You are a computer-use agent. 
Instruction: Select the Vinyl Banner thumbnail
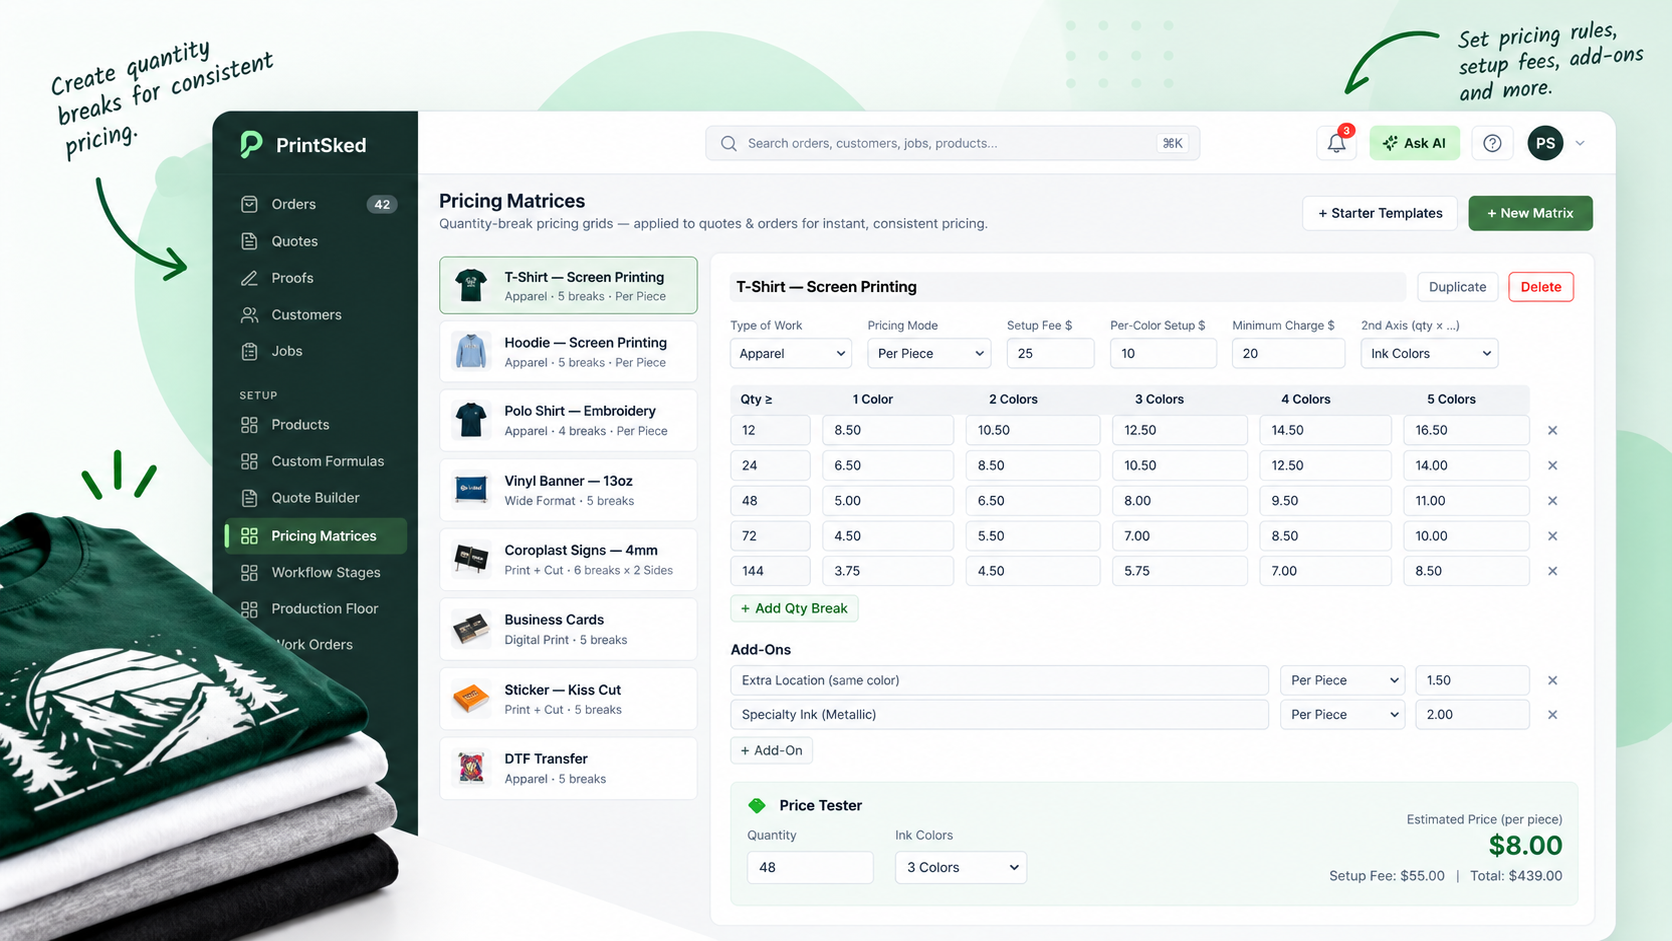point(471,489)
